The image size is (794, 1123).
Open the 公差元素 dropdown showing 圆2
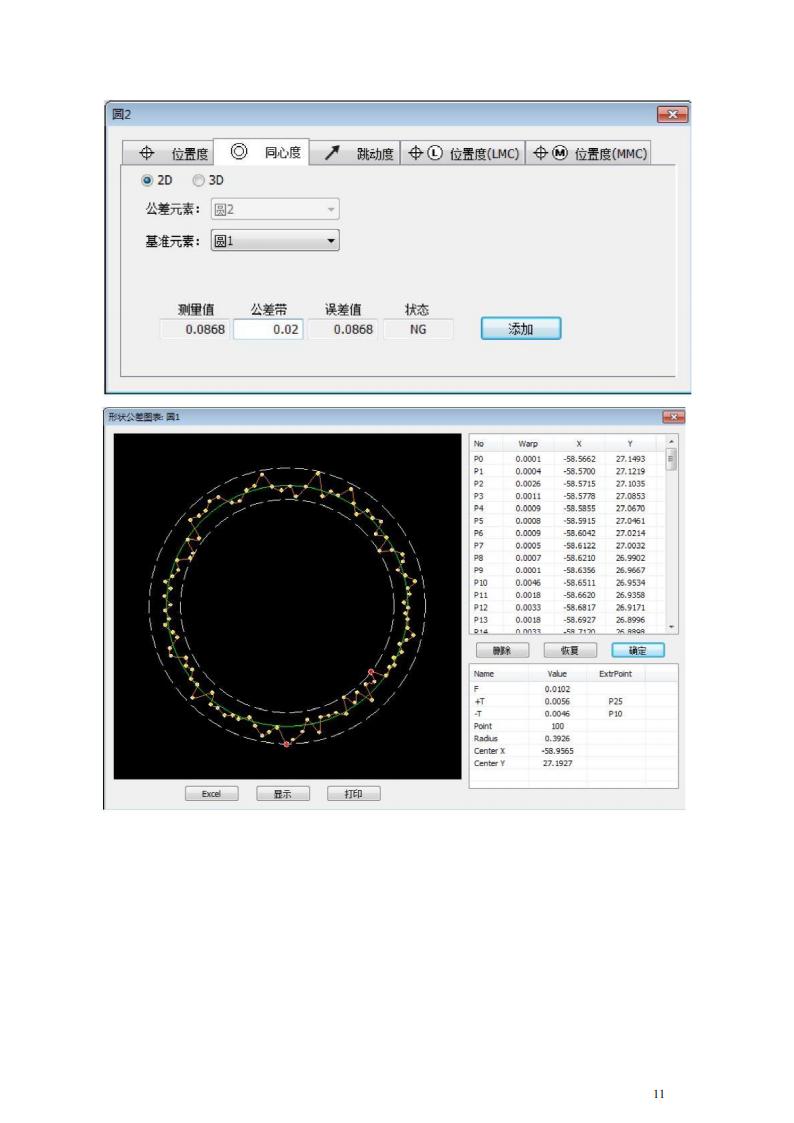pyautogui.click(x=275, y=210)
